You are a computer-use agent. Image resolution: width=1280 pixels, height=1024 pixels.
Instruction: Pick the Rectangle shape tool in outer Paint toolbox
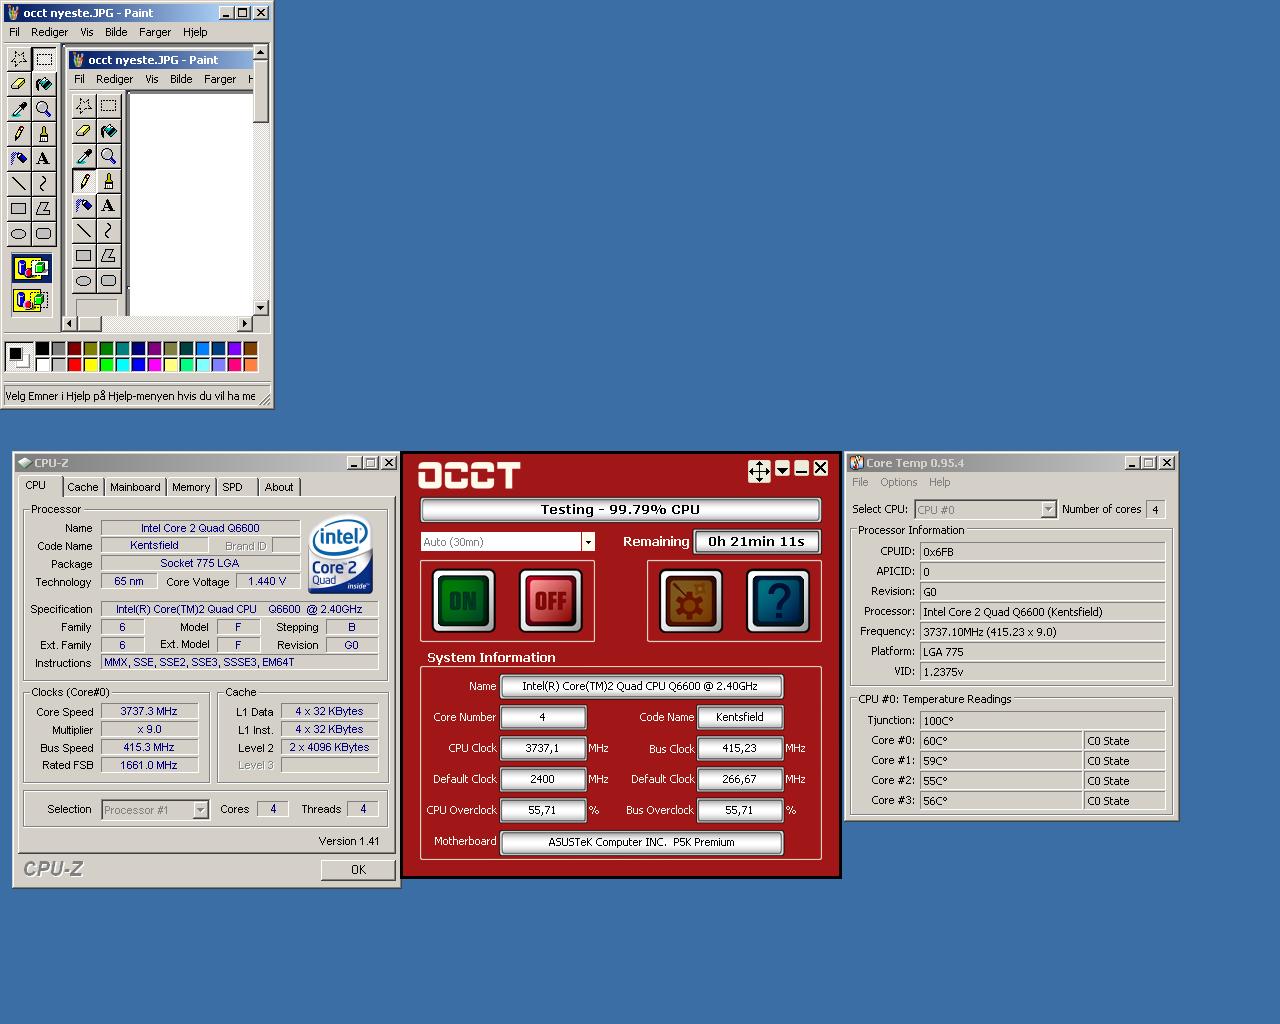point(18,208)
